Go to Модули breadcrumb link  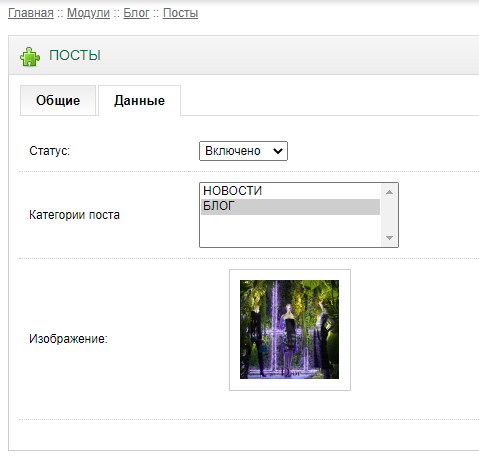coord(88,13)
